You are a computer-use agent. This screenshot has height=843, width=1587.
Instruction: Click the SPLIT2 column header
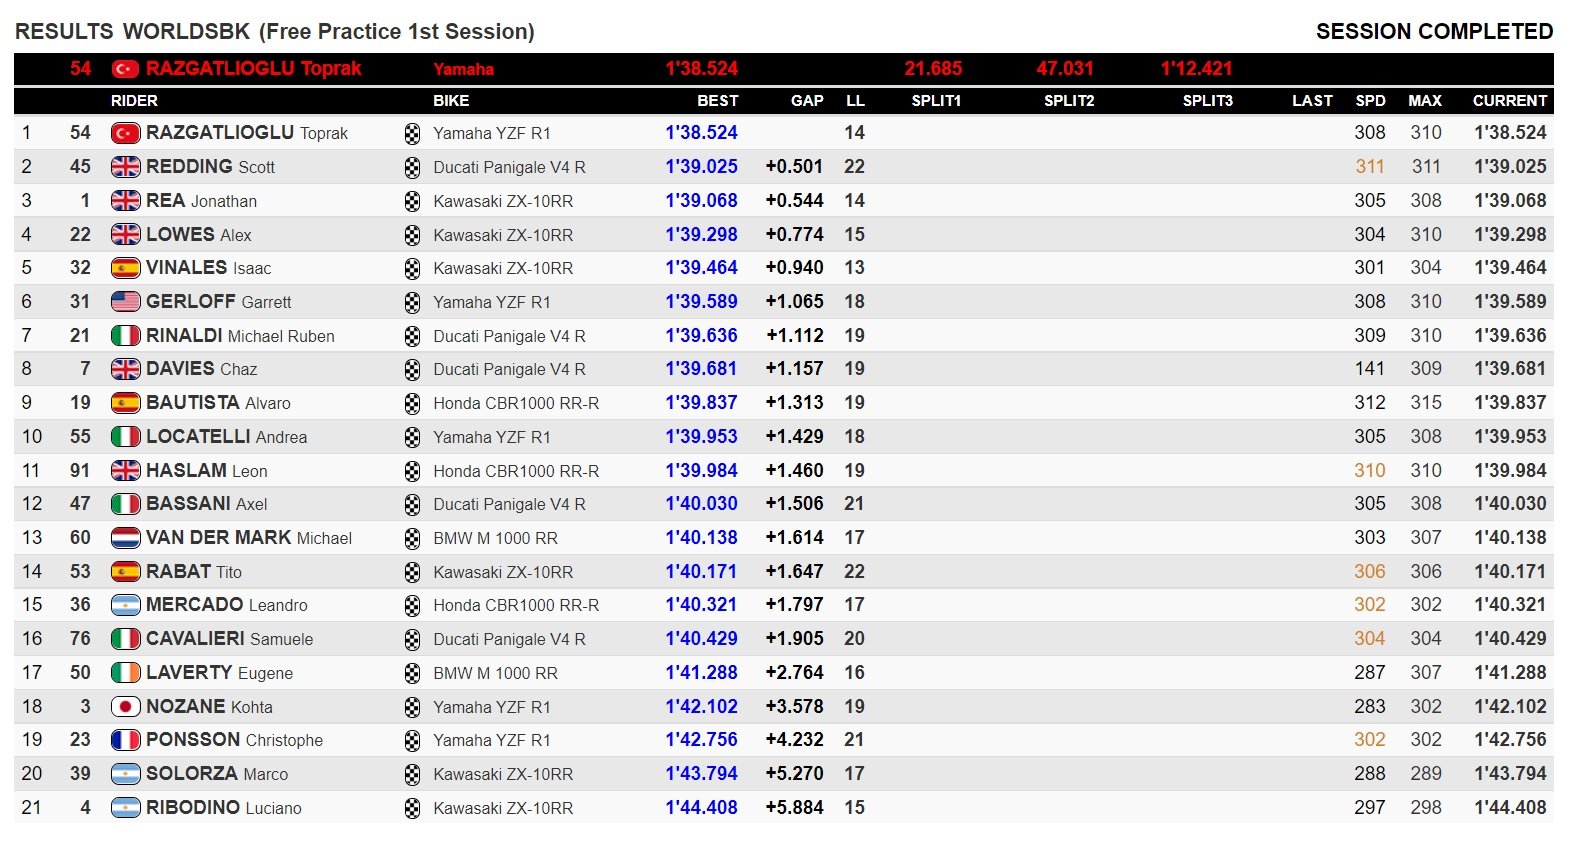pyautogui.click(x=1069, y=101)
